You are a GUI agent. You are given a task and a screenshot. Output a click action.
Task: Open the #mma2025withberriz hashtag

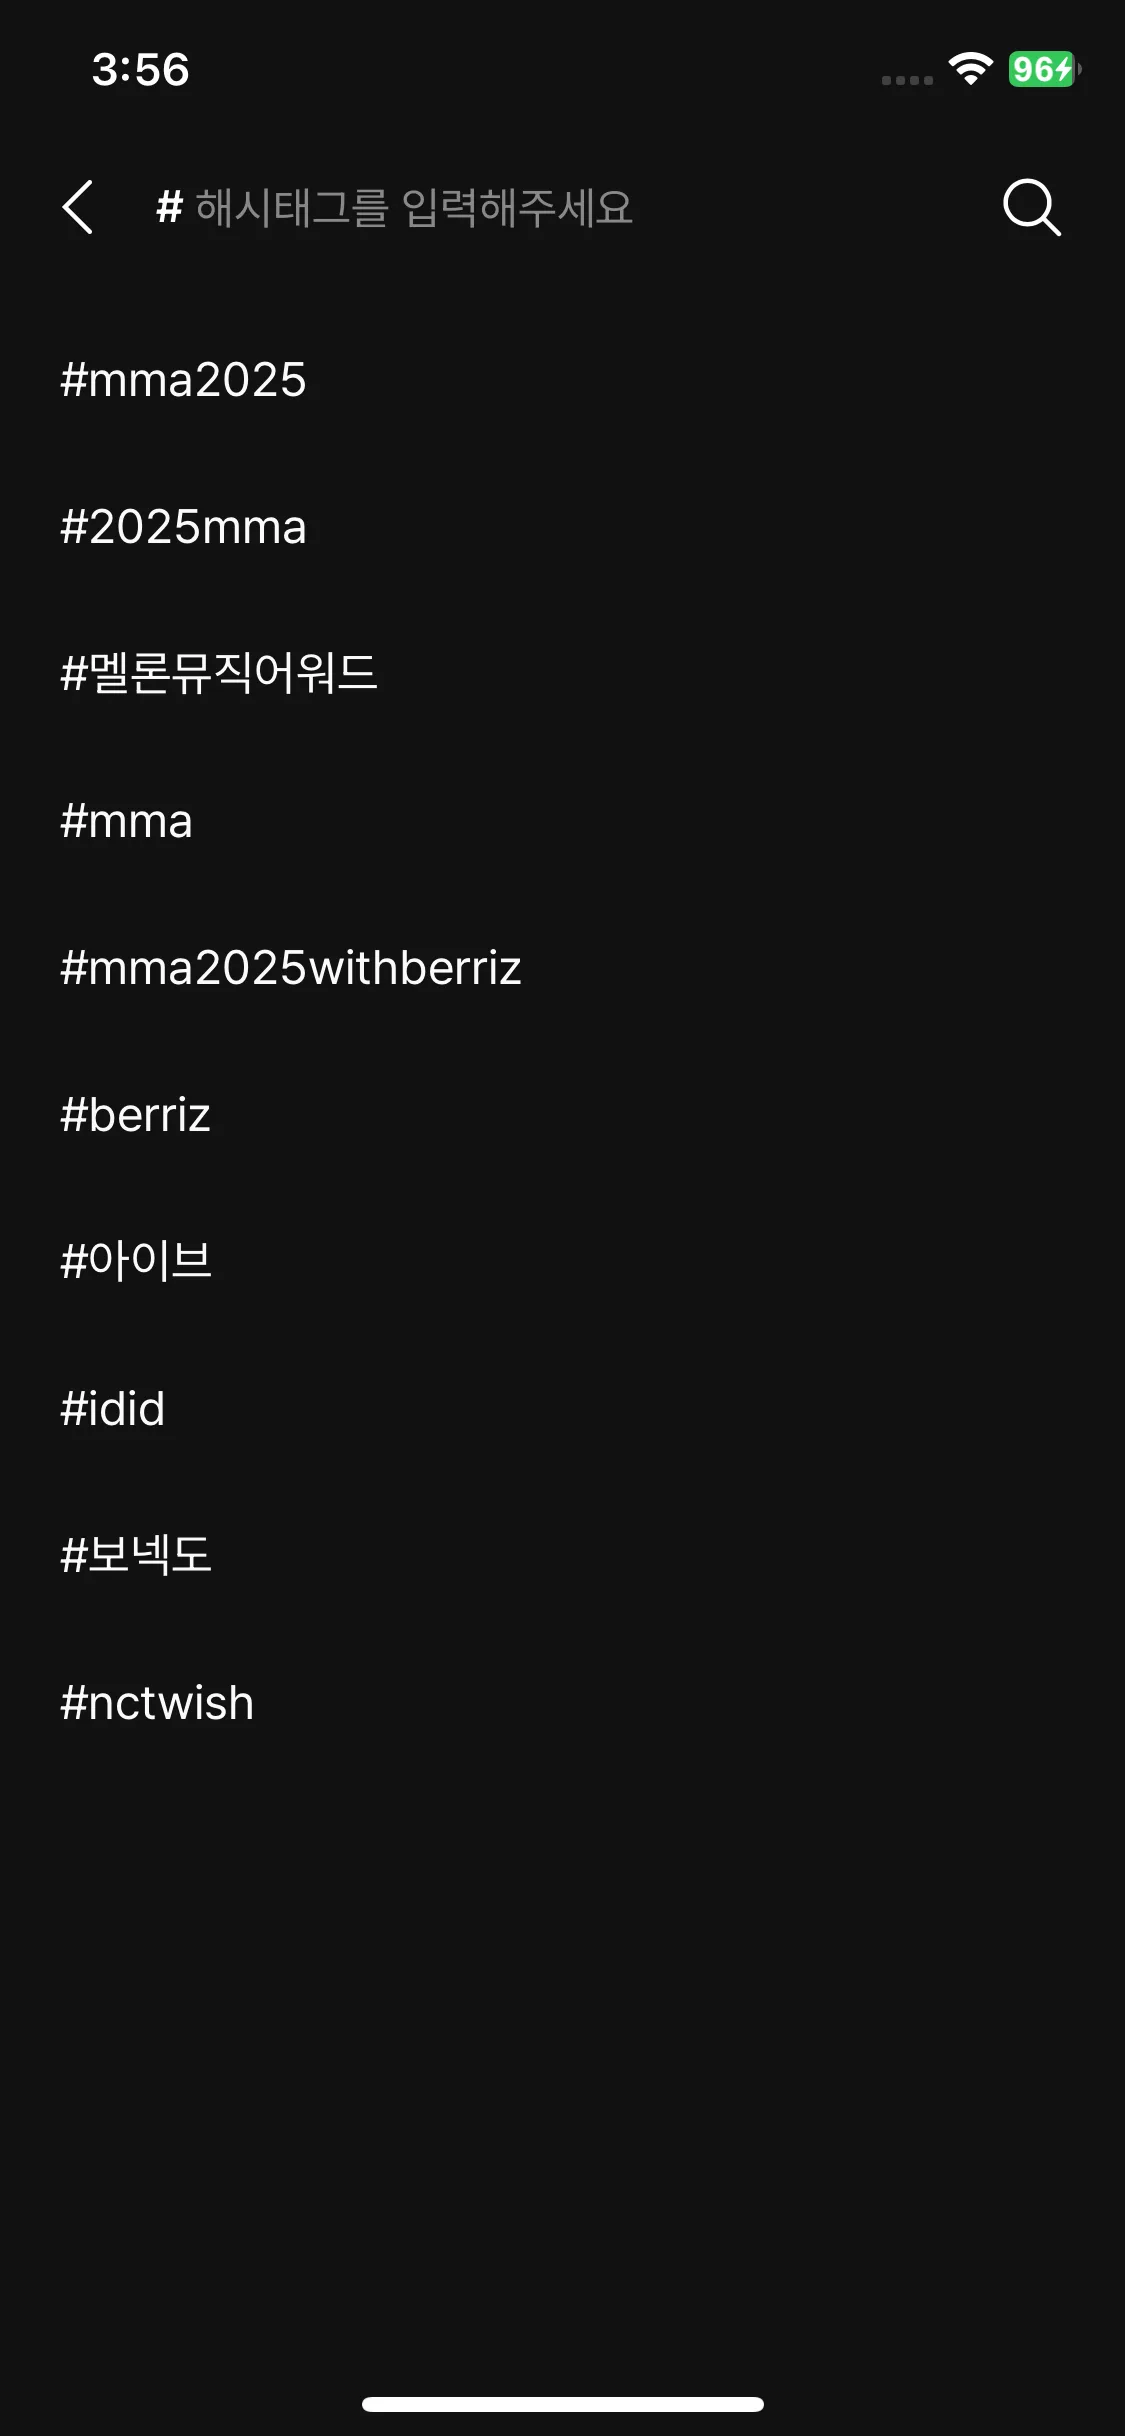(290, 968)
